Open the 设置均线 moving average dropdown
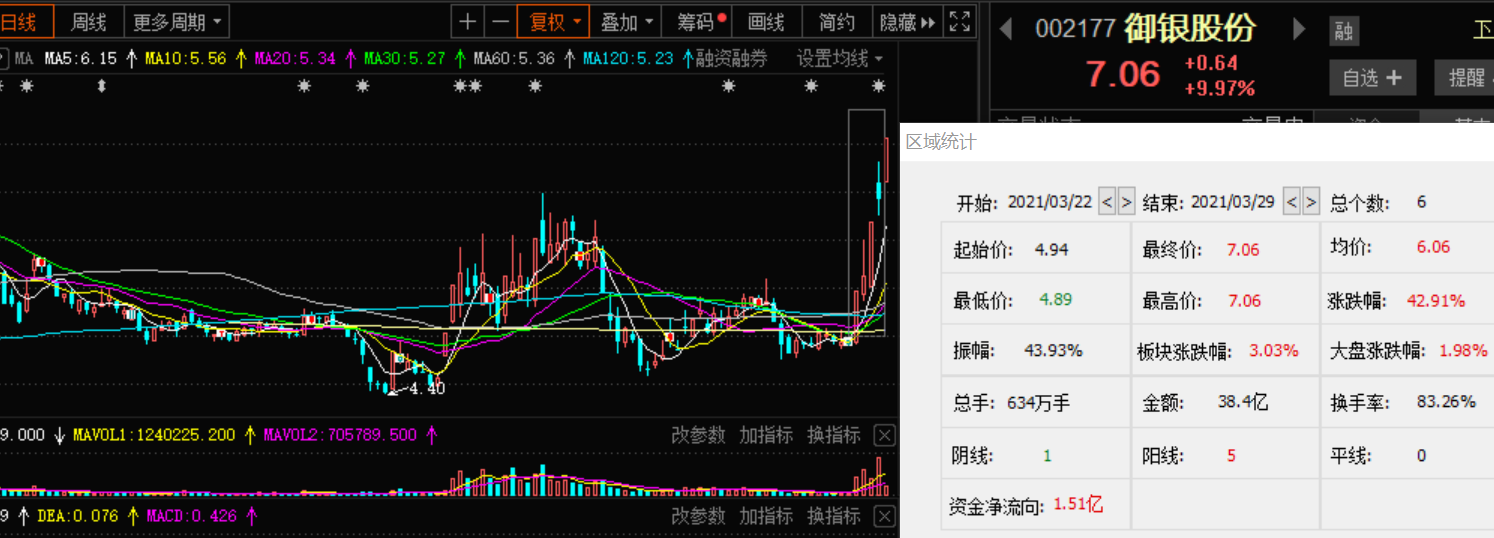The width and height of the screenshot is (1494, 538). (x=840, y=59)
